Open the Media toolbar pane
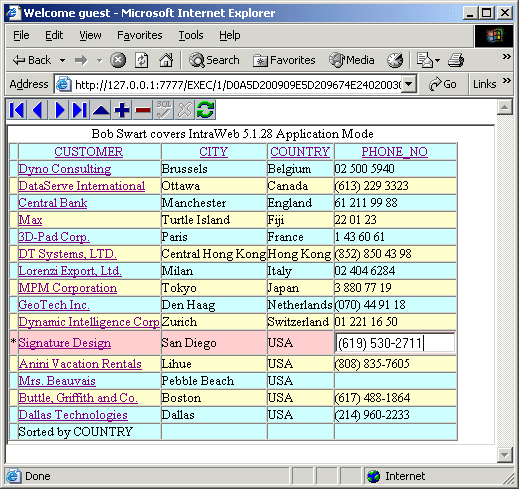Viewport: 519px width, 489px height. [x=352, y=60]
